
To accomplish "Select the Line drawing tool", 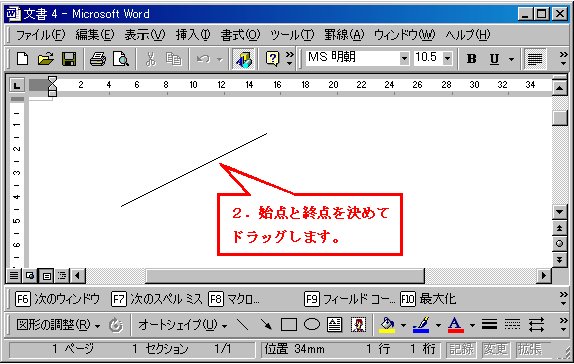I will tap(242, 324).
